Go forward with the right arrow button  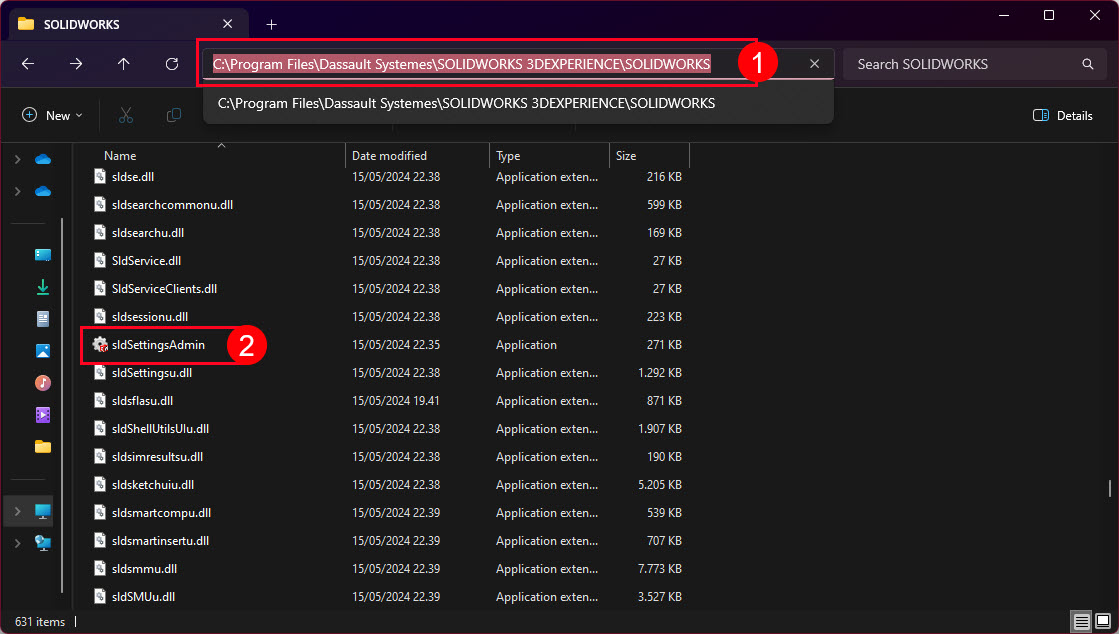pos(76,64)
